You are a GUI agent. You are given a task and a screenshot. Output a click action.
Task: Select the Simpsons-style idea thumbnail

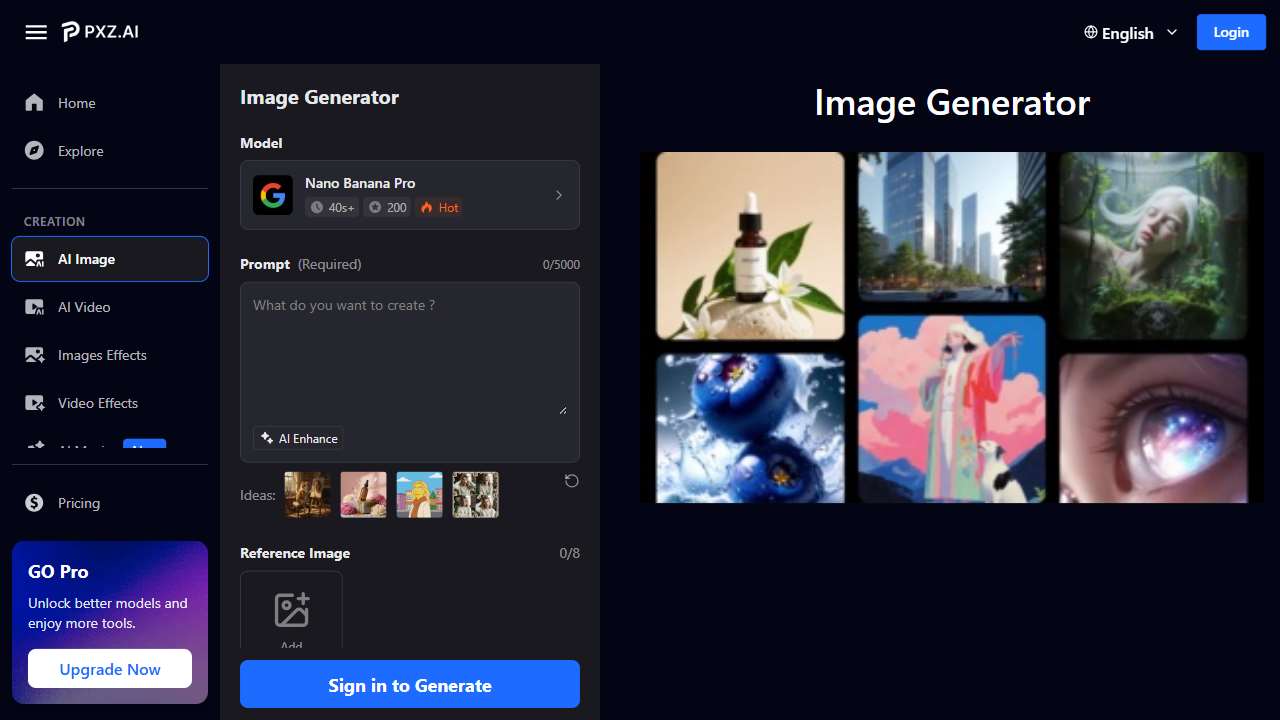point(419,494)
